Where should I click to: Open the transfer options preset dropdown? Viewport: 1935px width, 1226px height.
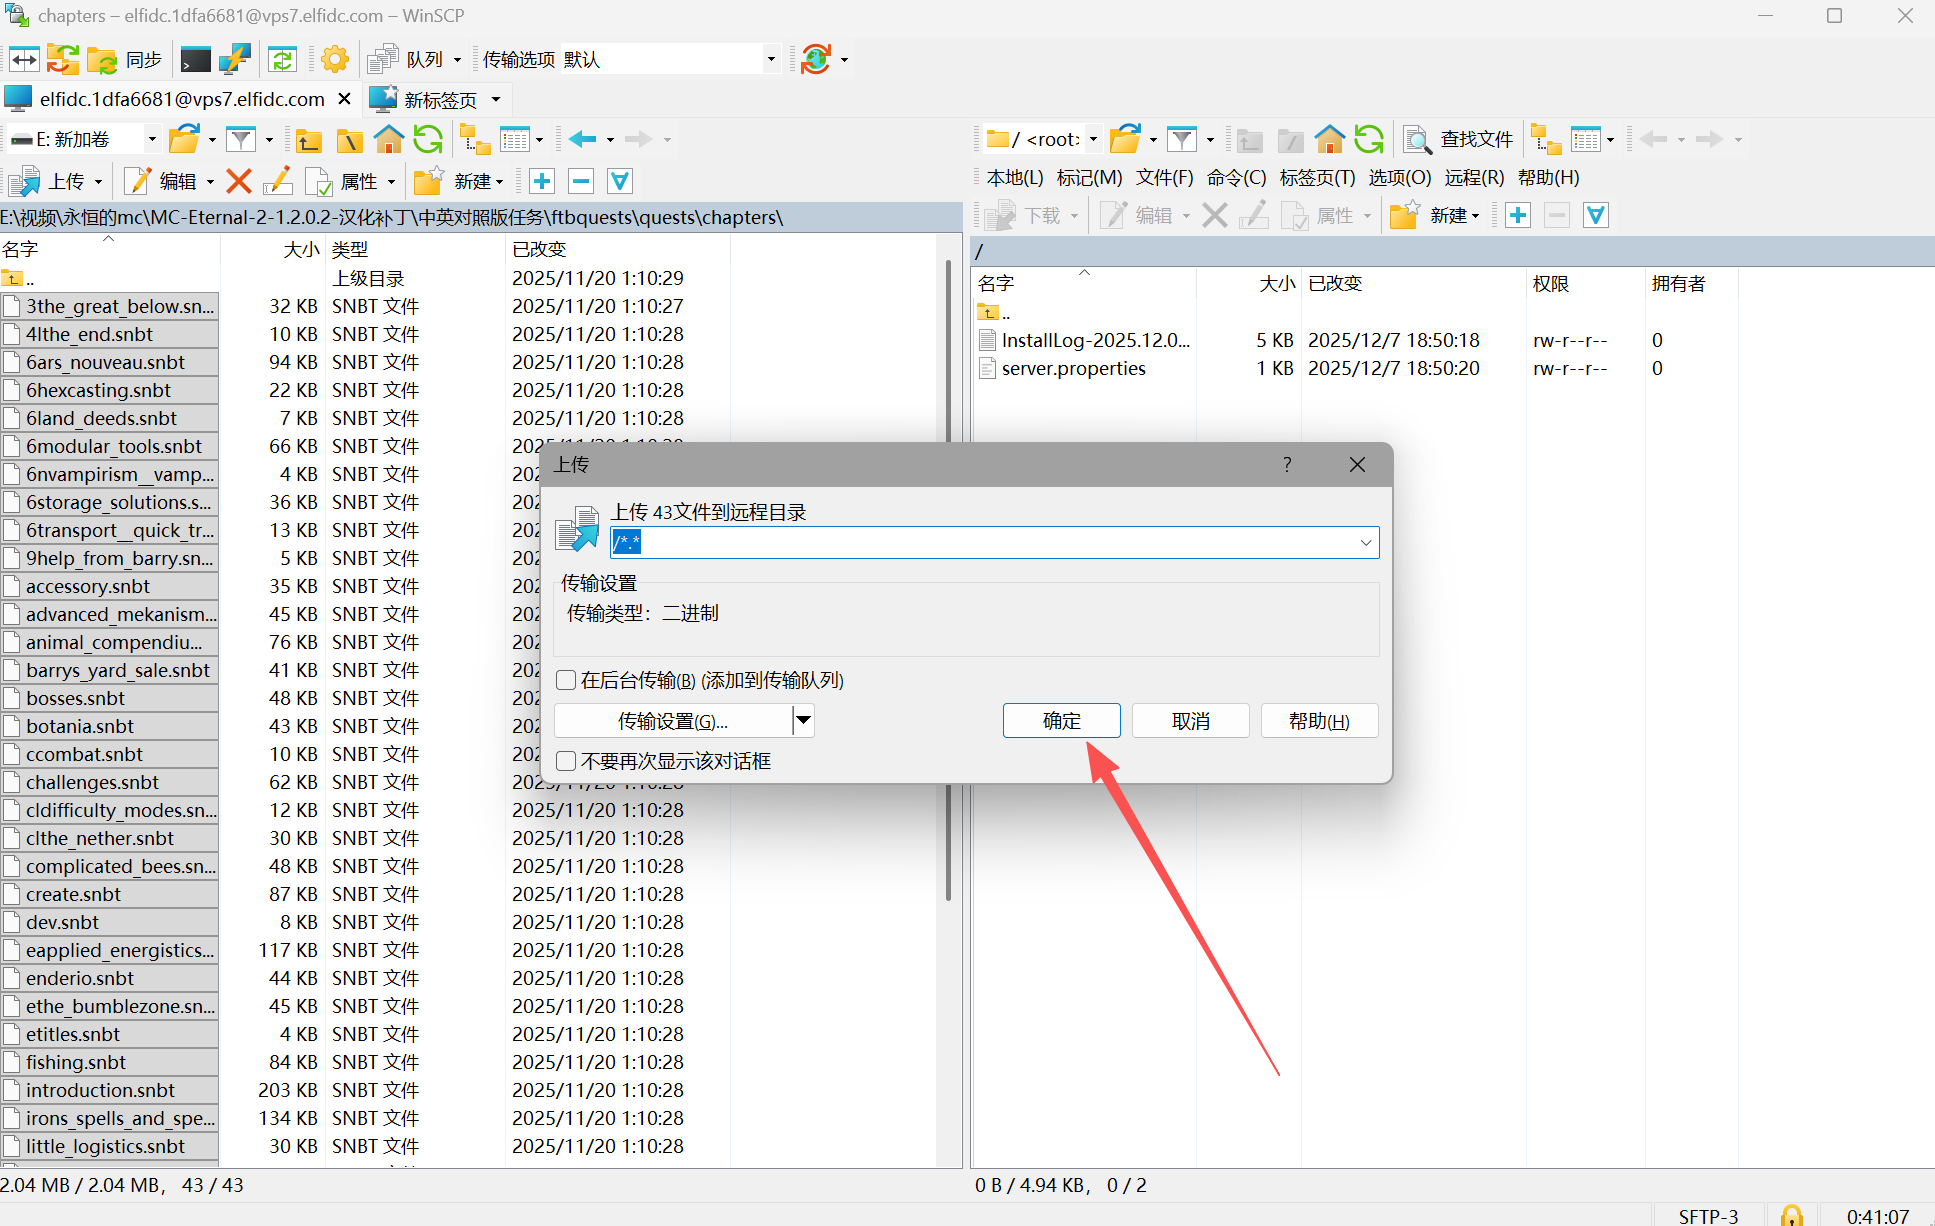coord(770,59)
